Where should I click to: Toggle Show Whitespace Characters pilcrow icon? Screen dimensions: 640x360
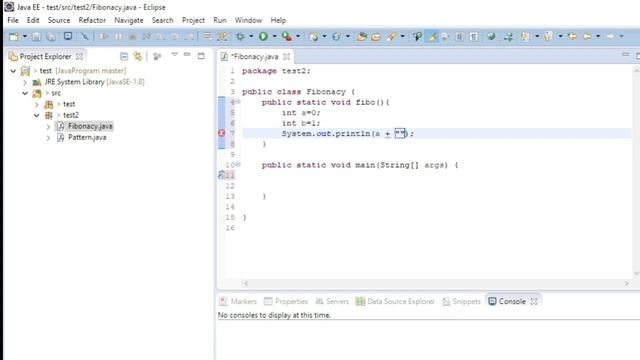473,37
